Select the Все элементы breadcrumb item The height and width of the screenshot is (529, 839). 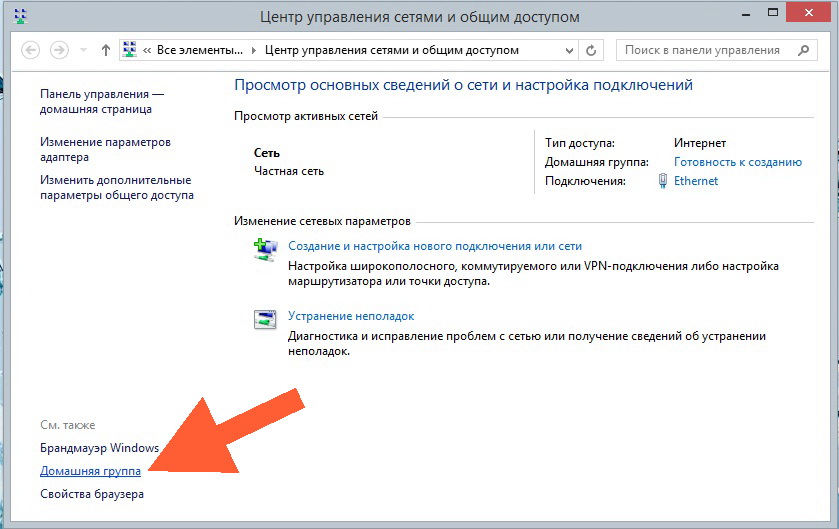point(198,50)
